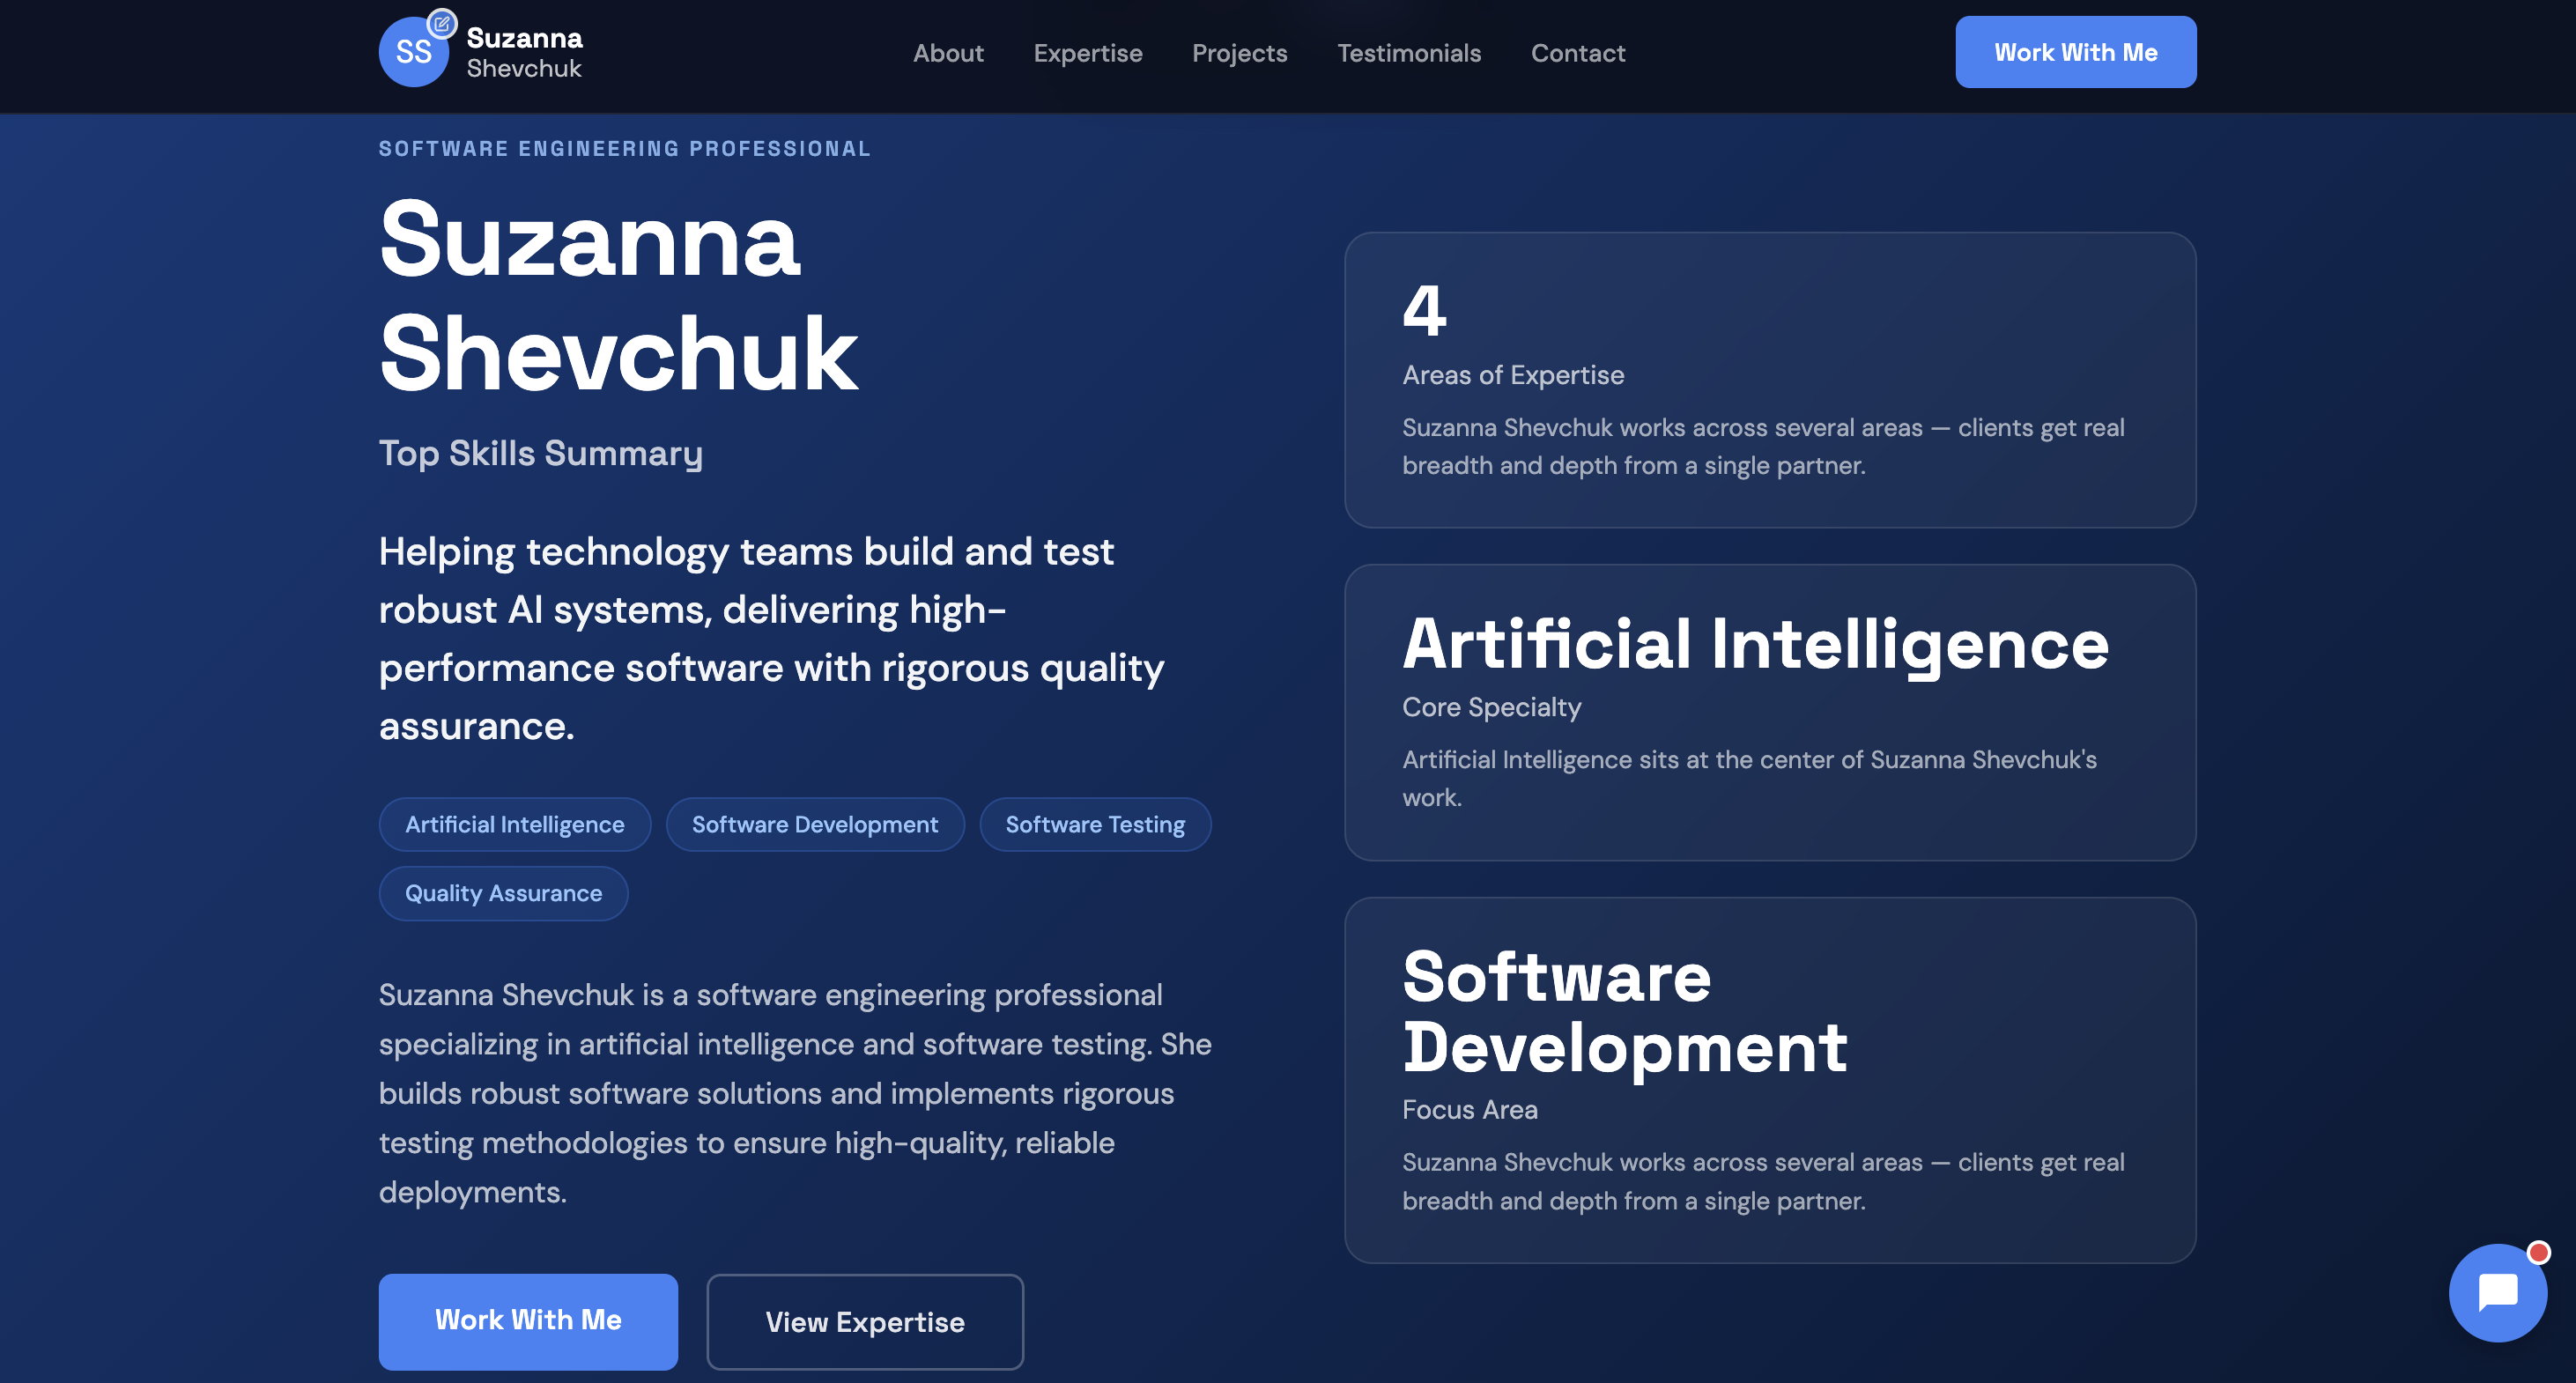
Task: Click the 'Helping technology teams build' tagline
Action: [771, 638]
